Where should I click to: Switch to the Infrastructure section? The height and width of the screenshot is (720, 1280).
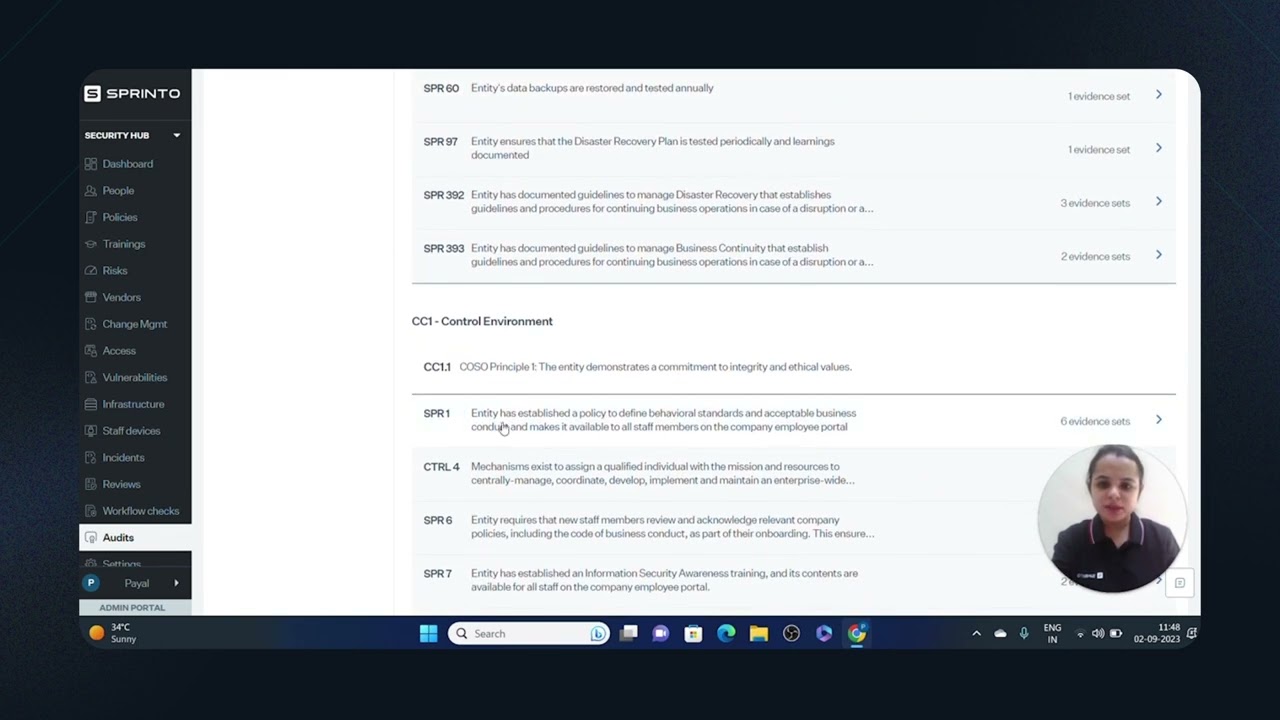[133, 404]
